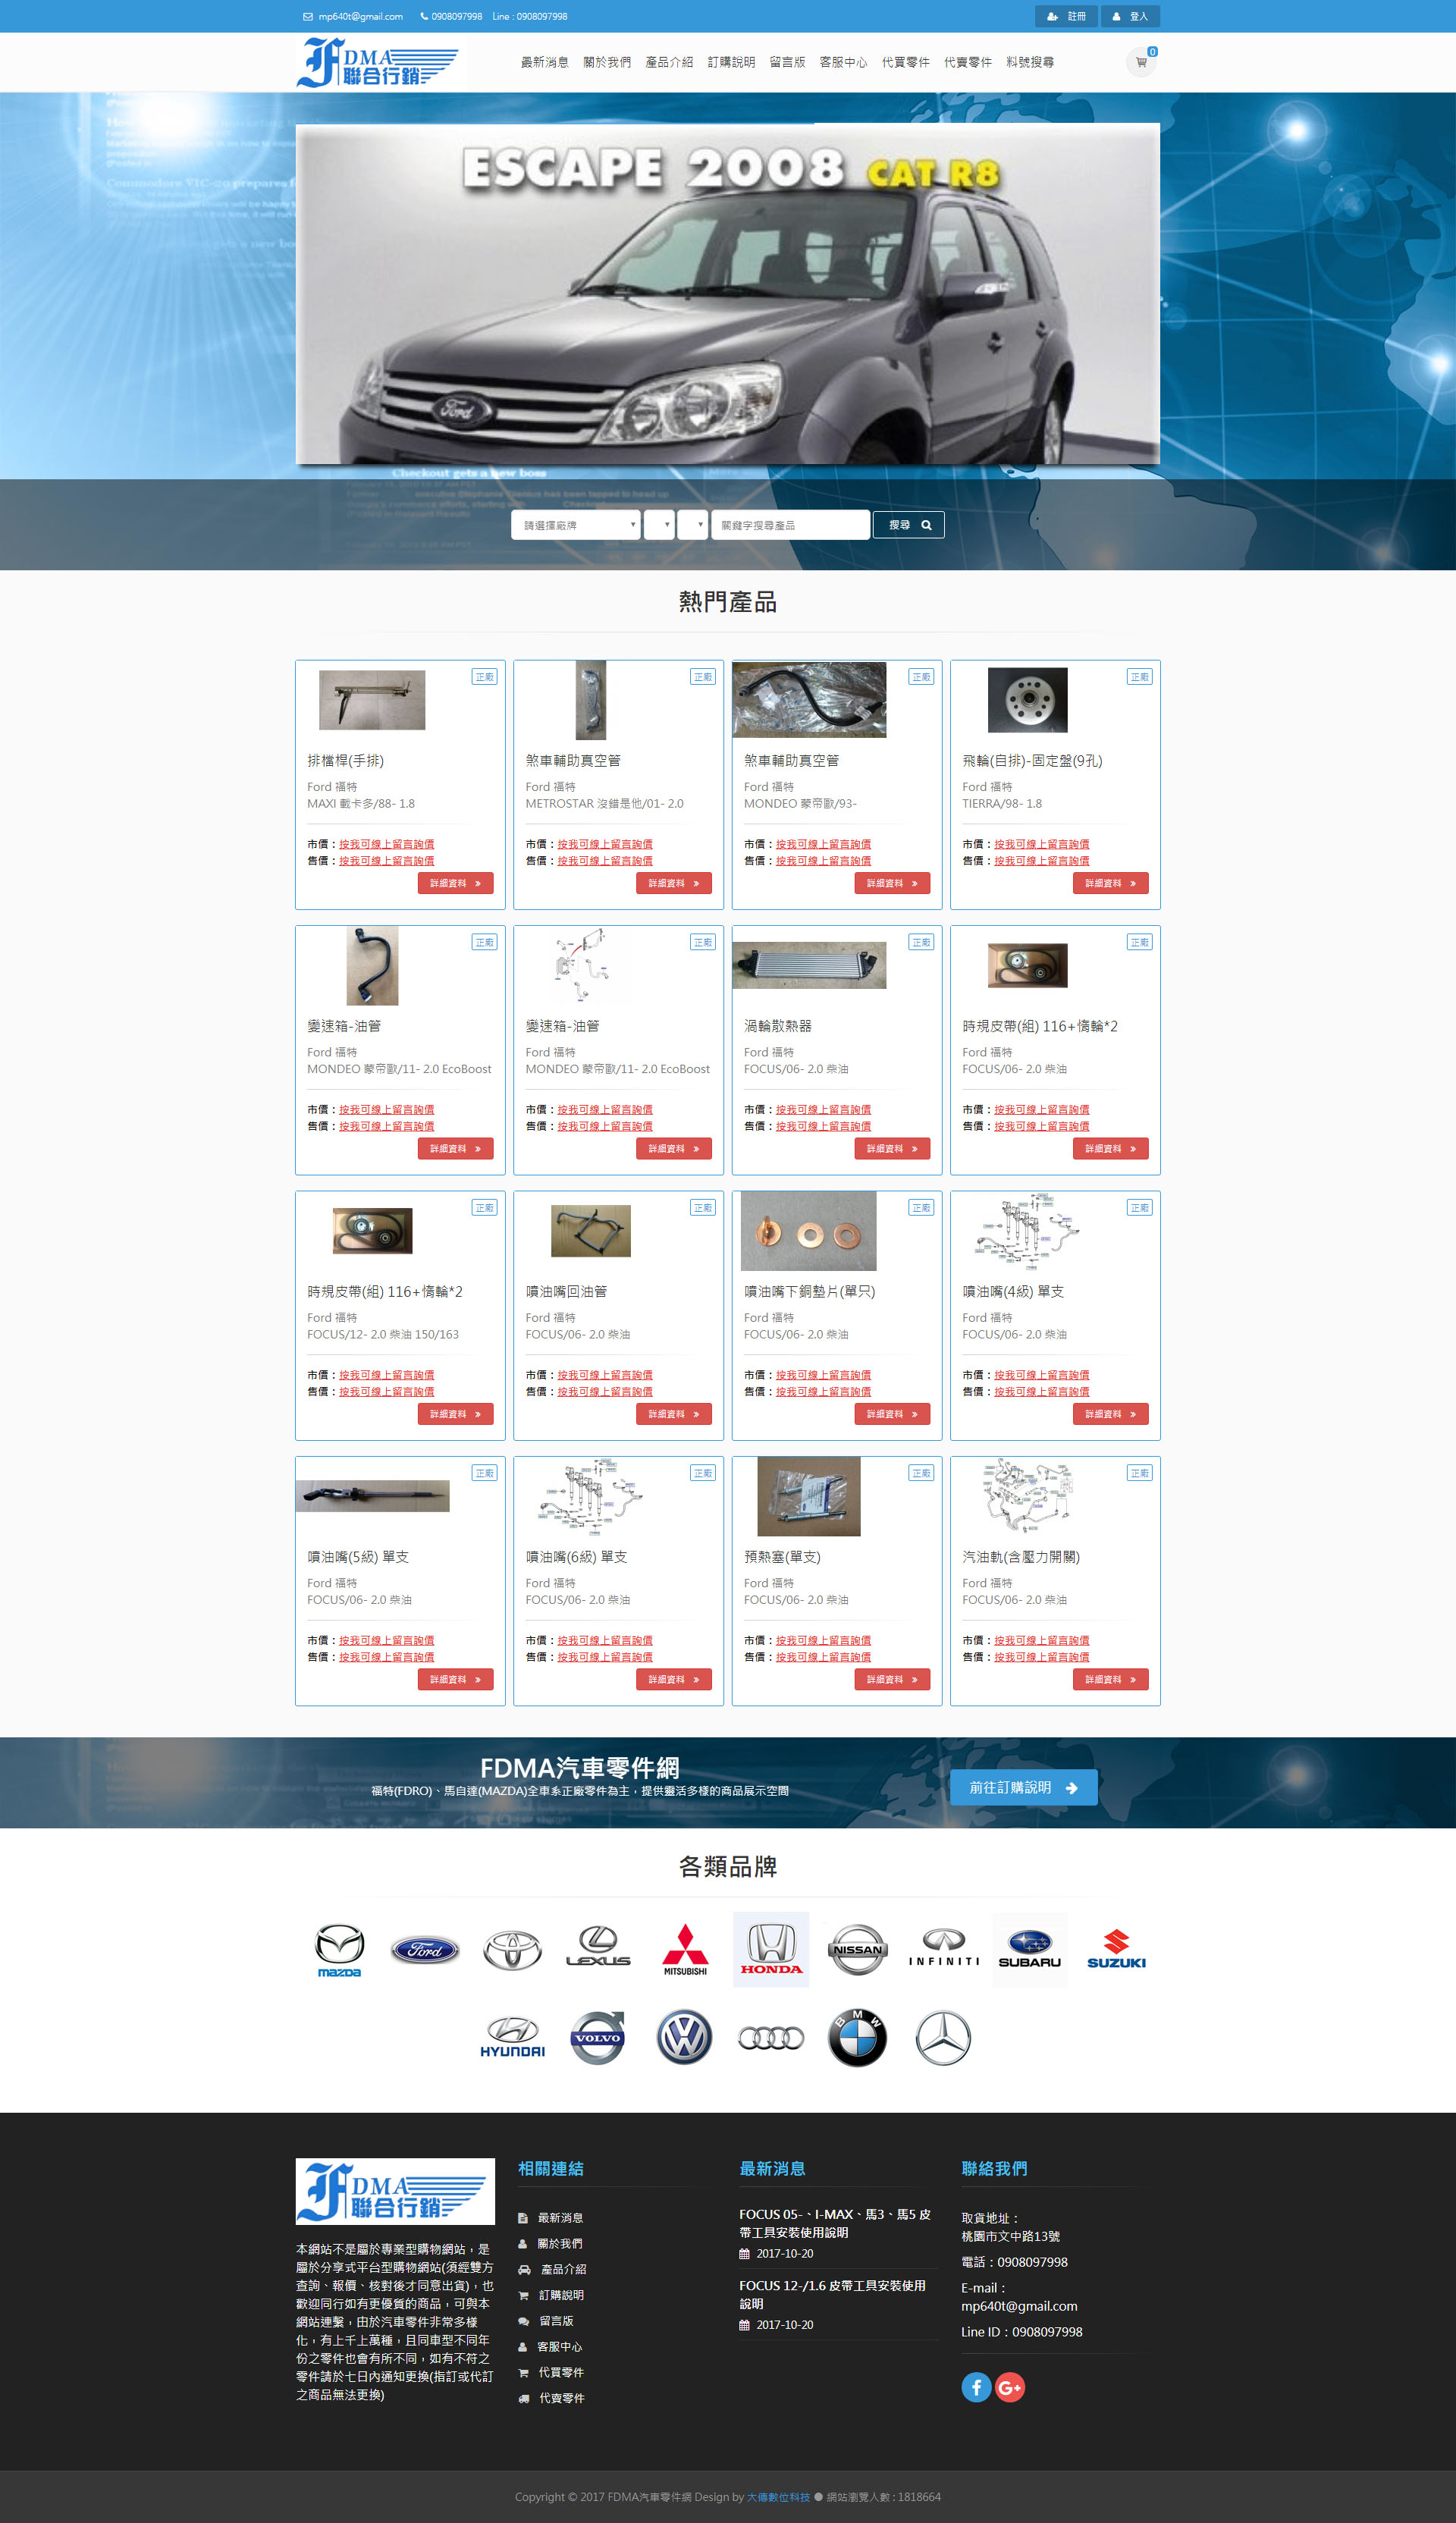Open 客服中心 in the top navigation
The image size is (1456, 2523).
[x=843, y=62]
